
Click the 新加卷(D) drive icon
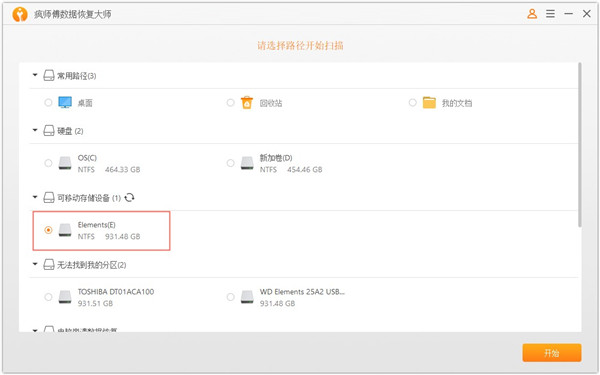[247, 163]
